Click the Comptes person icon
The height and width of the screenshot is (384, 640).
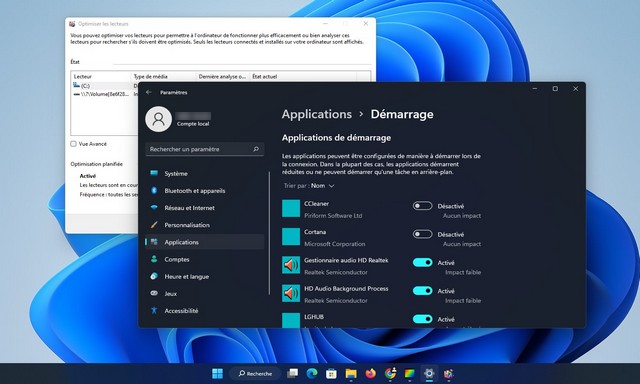click(x=154, y=259)
